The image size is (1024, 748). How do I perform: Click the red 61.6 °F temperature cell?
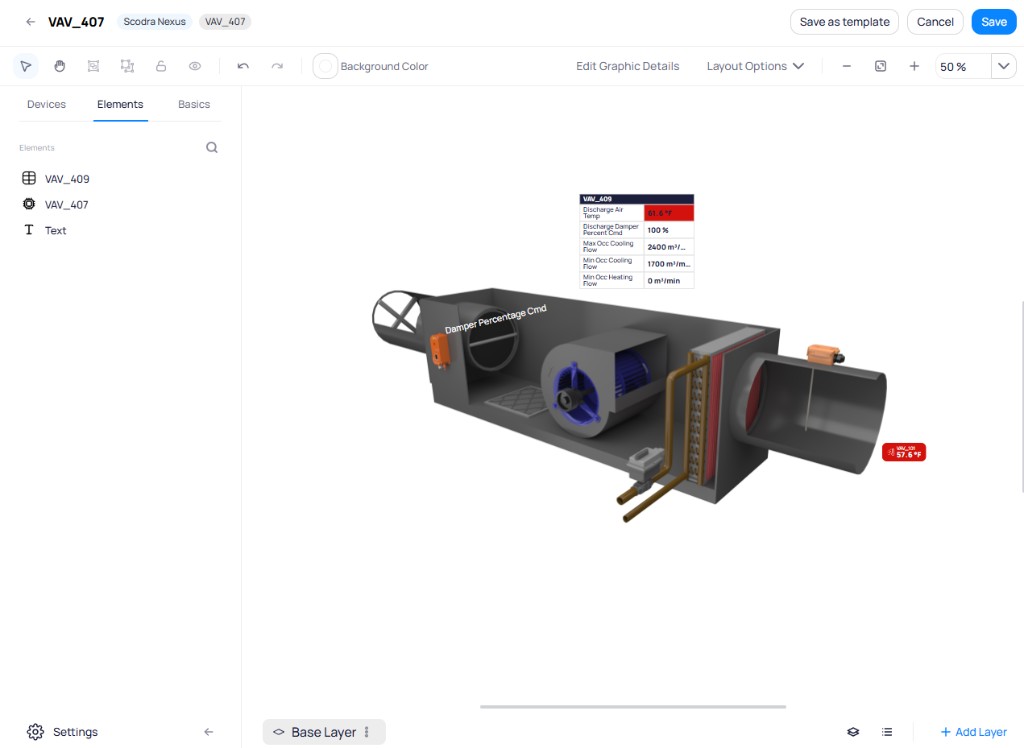(669, 213)
